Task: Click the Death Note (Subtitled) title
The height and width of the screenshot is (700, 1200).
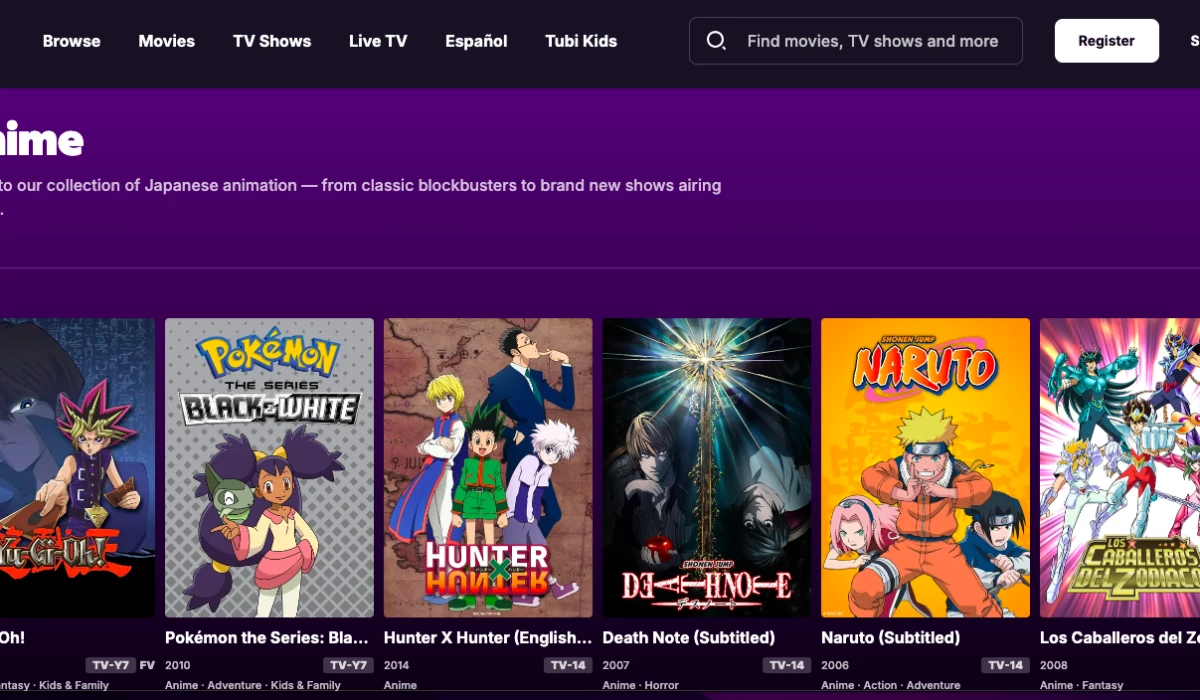Action: tap(689, 638)
